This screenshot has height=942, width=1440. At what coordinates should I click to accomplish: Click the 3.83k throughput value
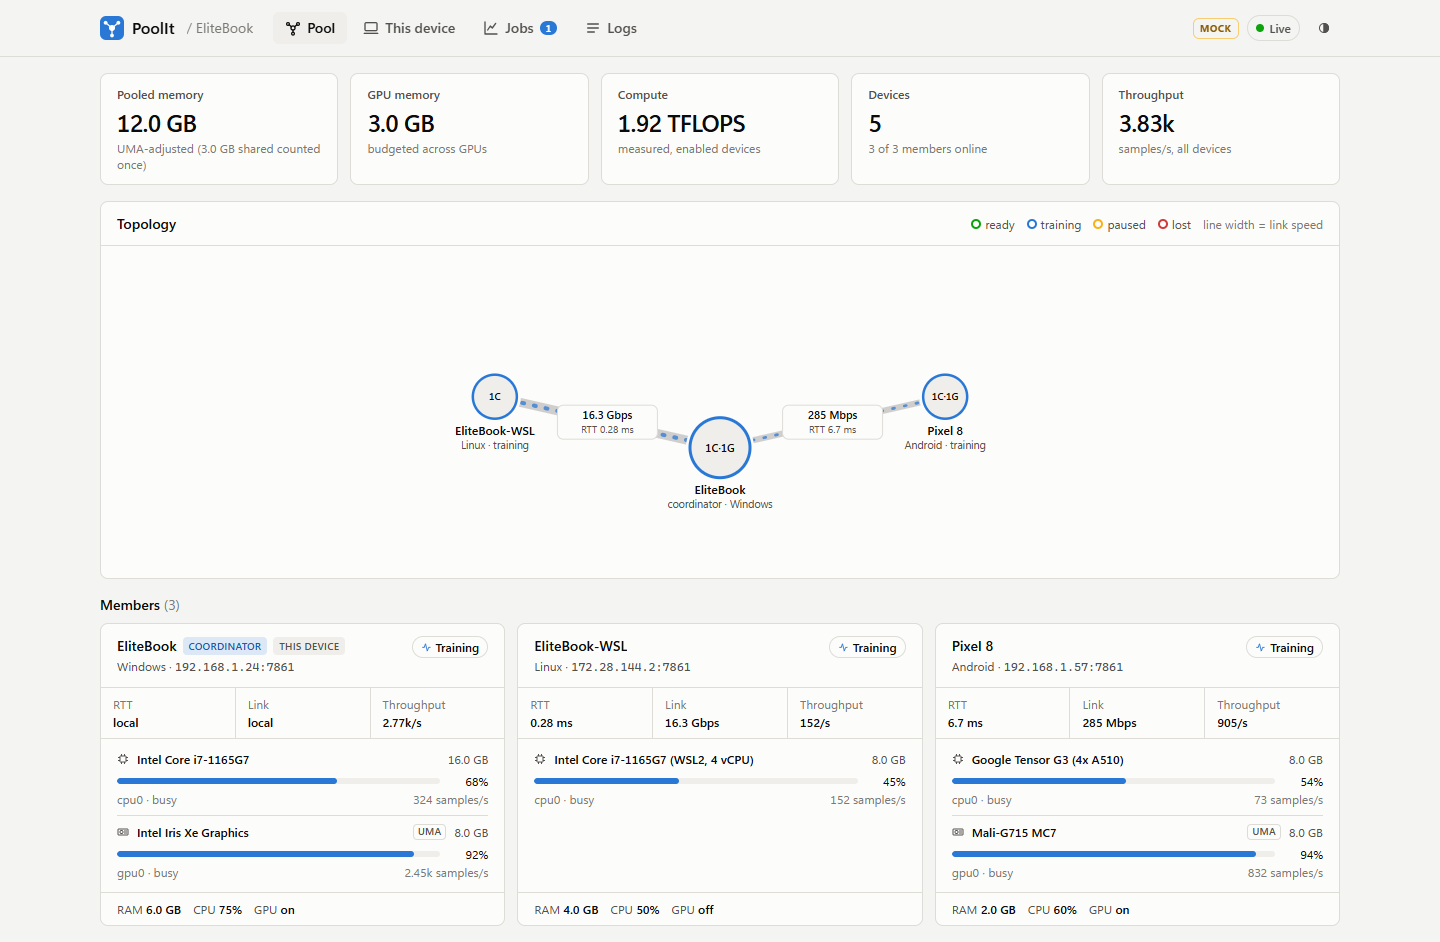tap(1146, 124)
